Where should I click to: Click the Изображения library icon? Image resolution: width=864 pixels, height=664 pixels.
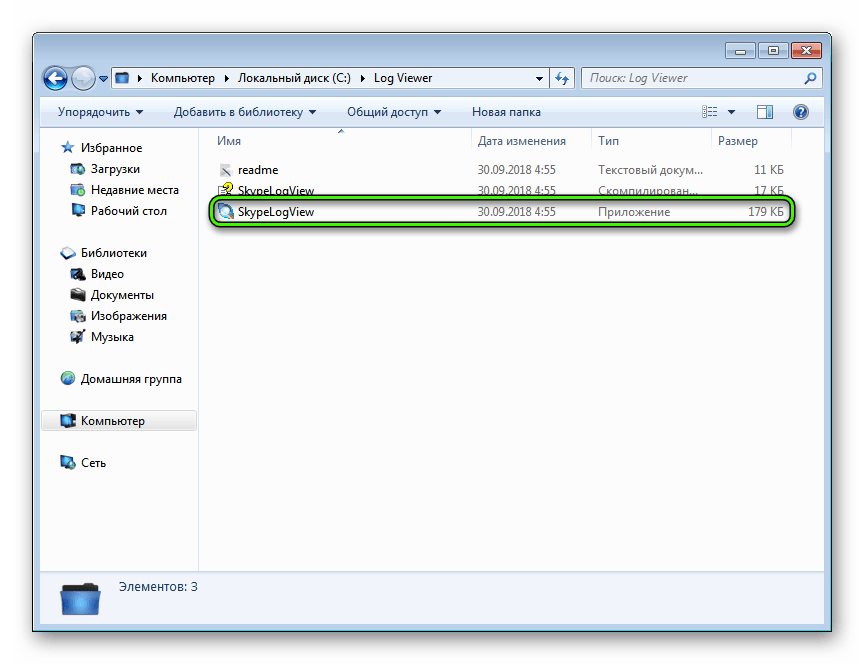[x=78, y=316]
